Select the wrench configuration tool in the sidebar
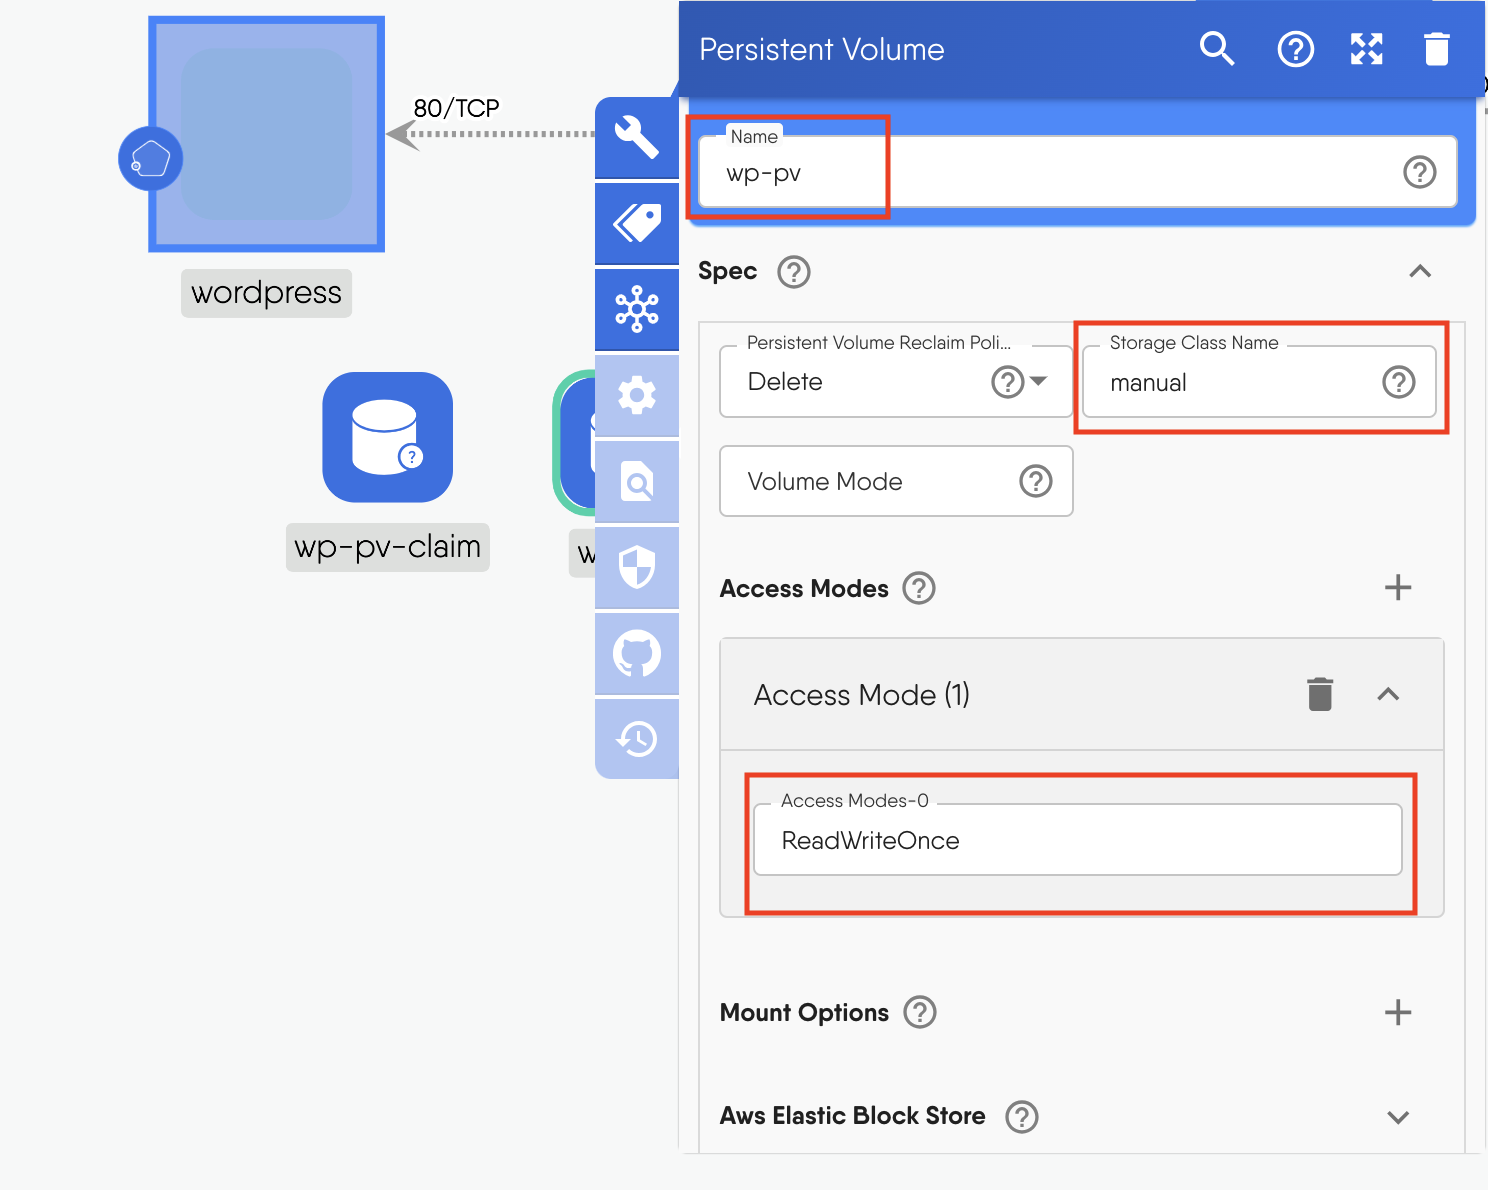 coord(637,137)
